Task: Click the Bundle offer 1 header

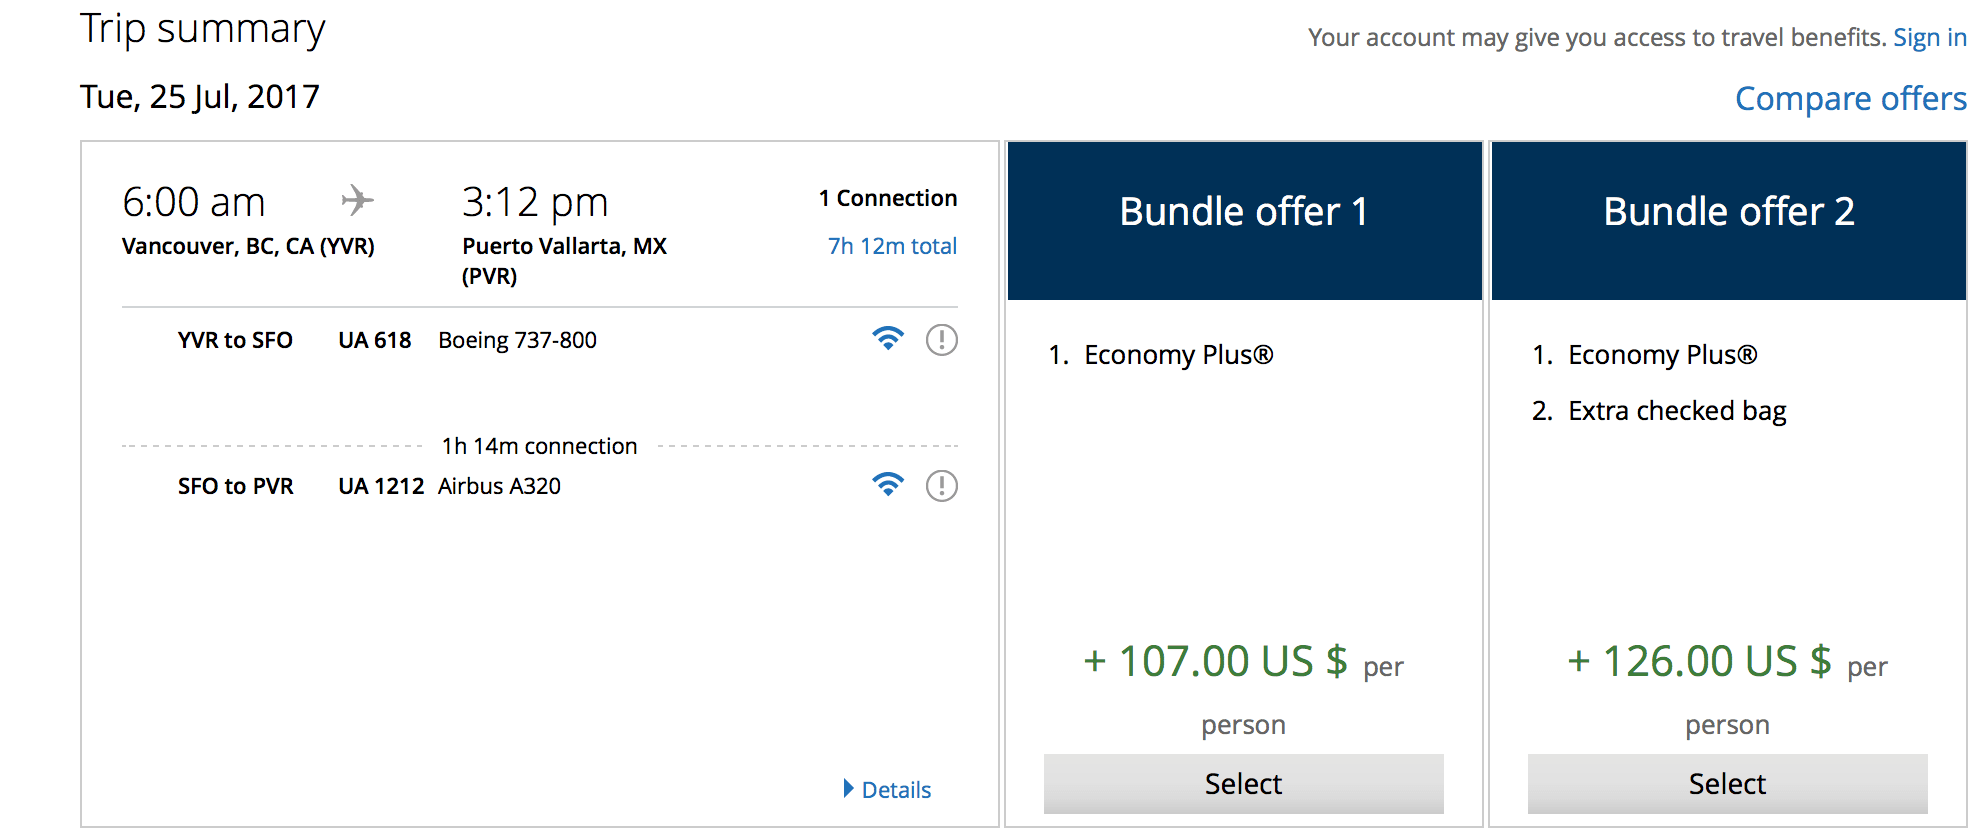Action: click(x=1243, y=212)
